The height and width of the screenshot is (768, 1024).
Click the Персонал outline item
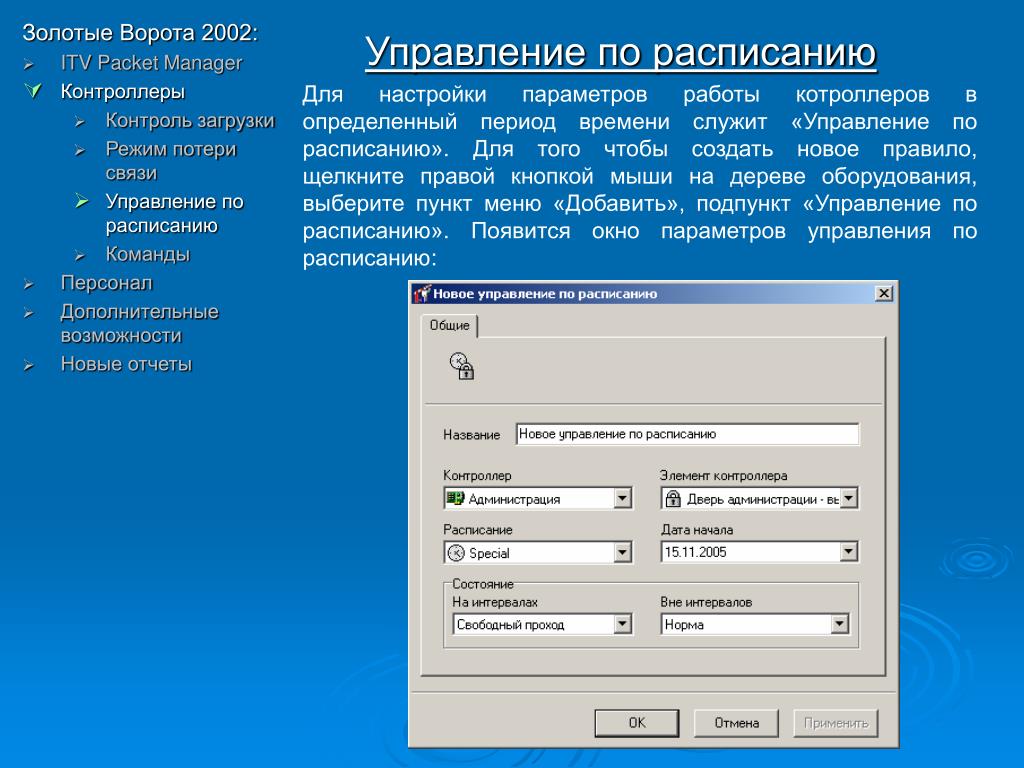click(x=106, y=283)
